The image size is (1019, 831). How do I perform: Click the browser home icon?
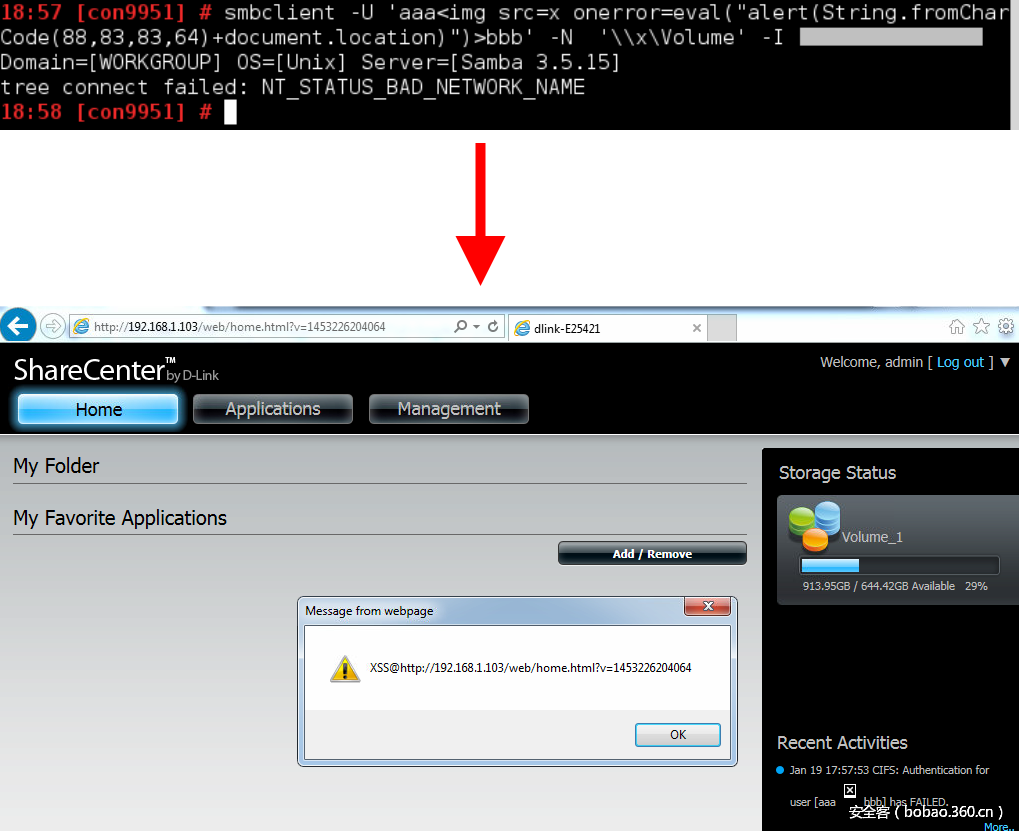[957, 326]
